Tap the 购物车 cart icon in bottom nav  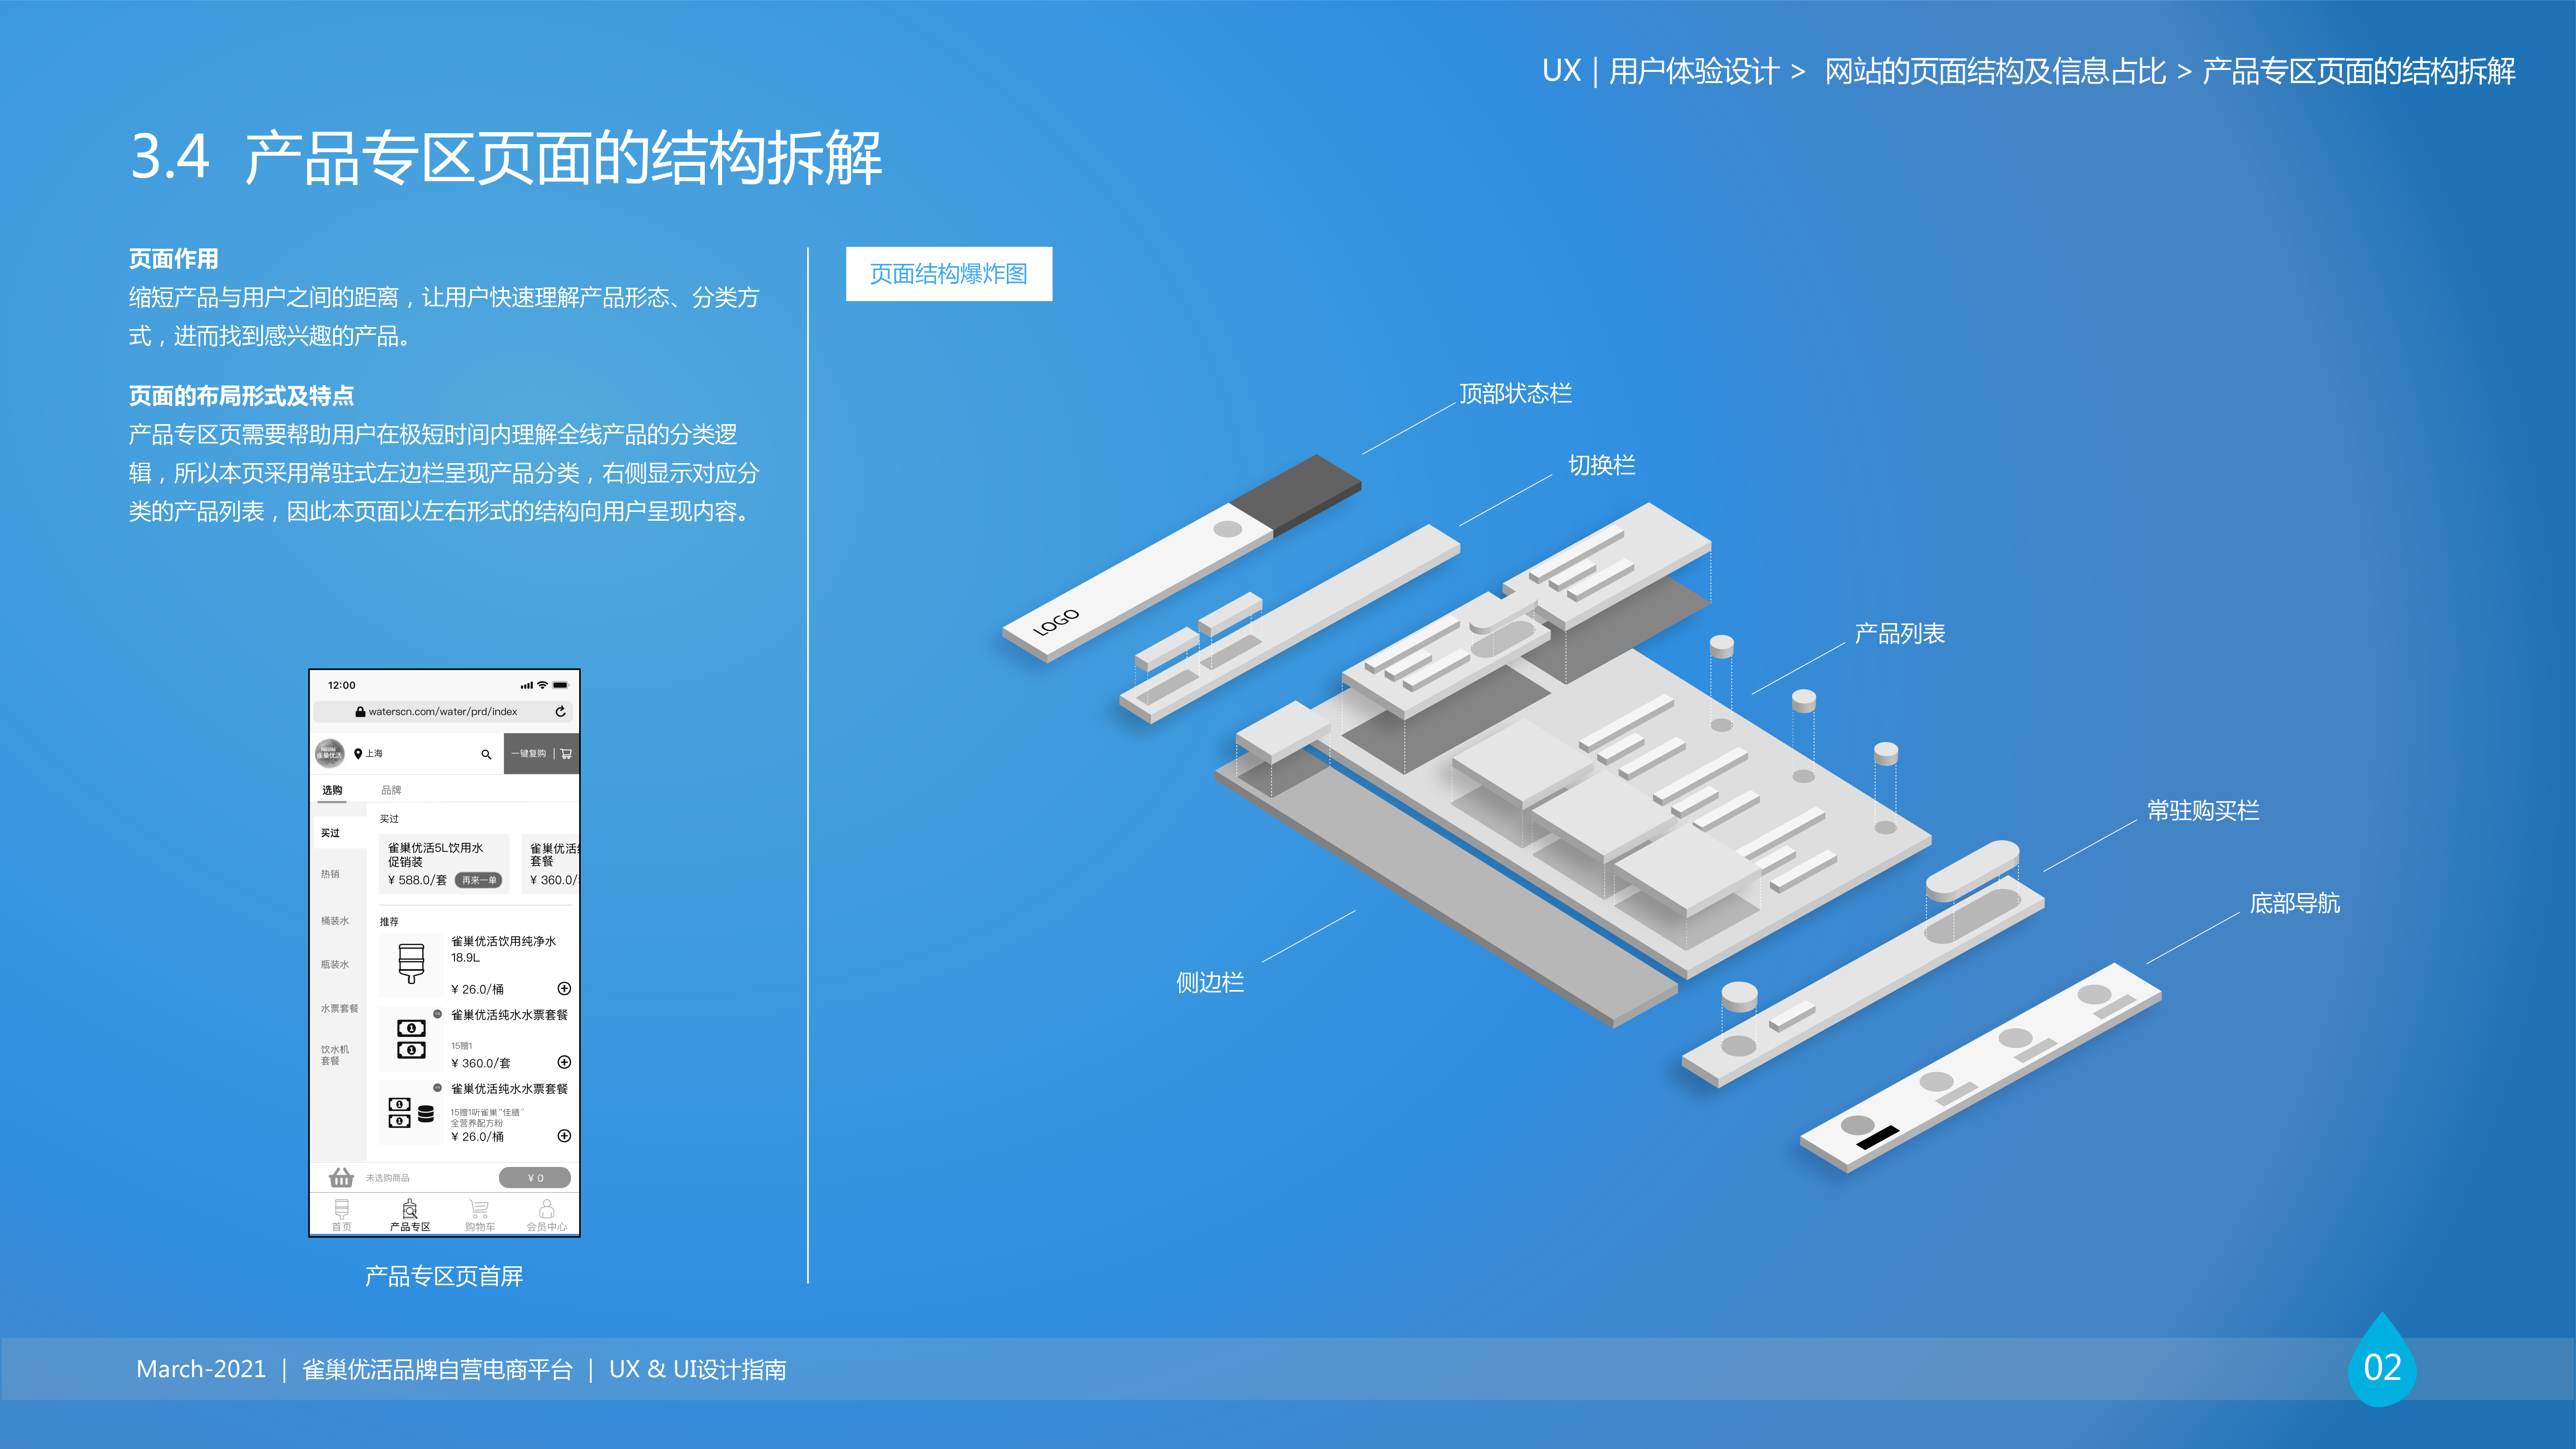pos(479,1209)
